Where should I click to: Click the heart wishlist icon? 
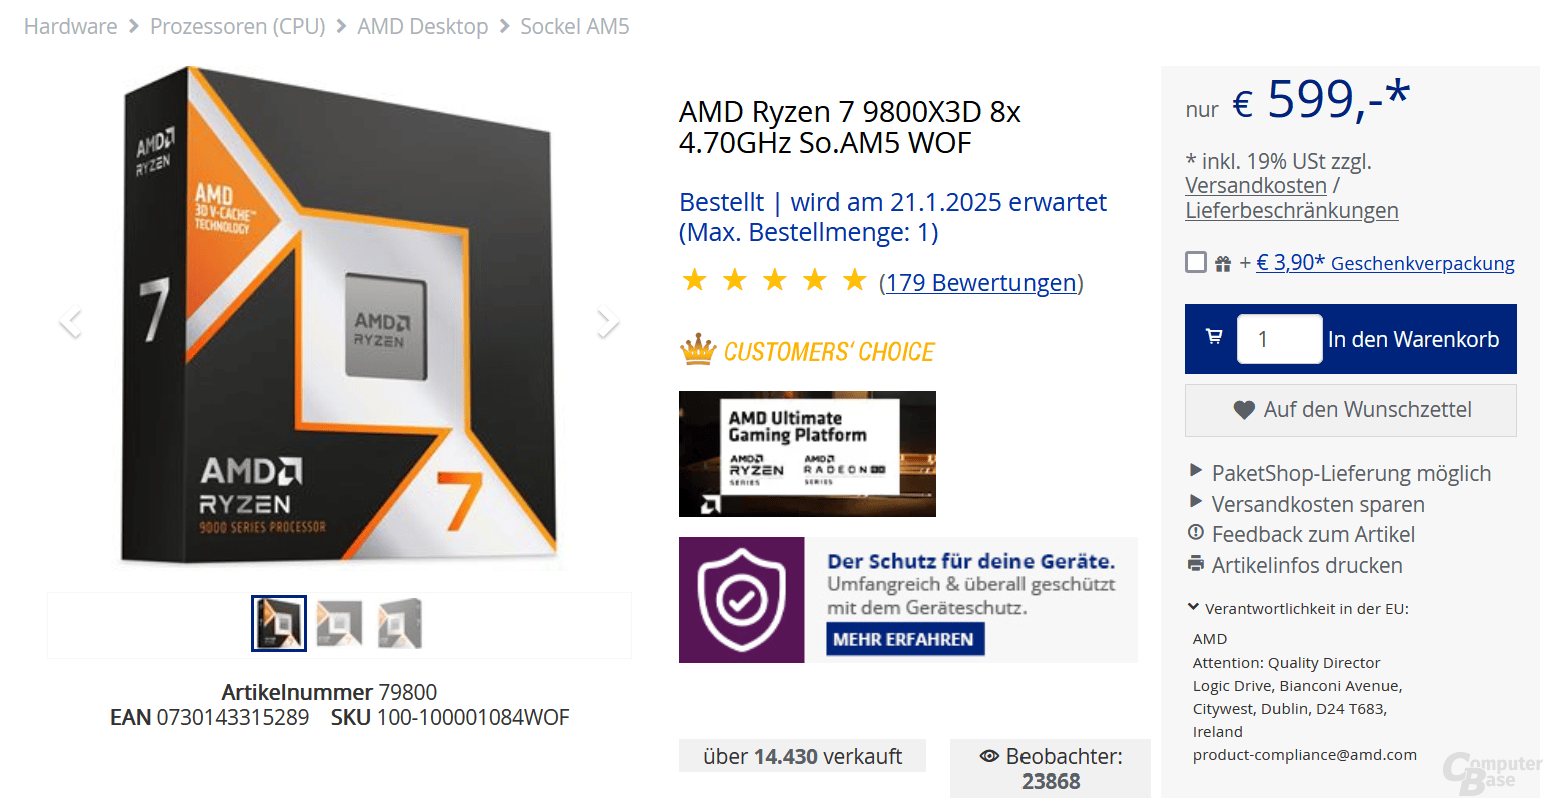click(1244, 410)
